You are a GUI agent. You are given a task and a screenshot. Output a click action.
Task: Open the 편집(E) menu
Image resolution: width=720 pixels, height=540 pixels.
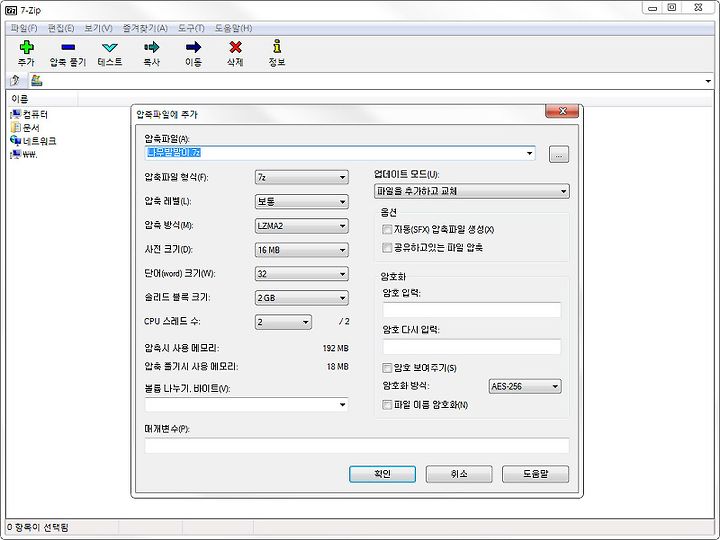point(61,28)
